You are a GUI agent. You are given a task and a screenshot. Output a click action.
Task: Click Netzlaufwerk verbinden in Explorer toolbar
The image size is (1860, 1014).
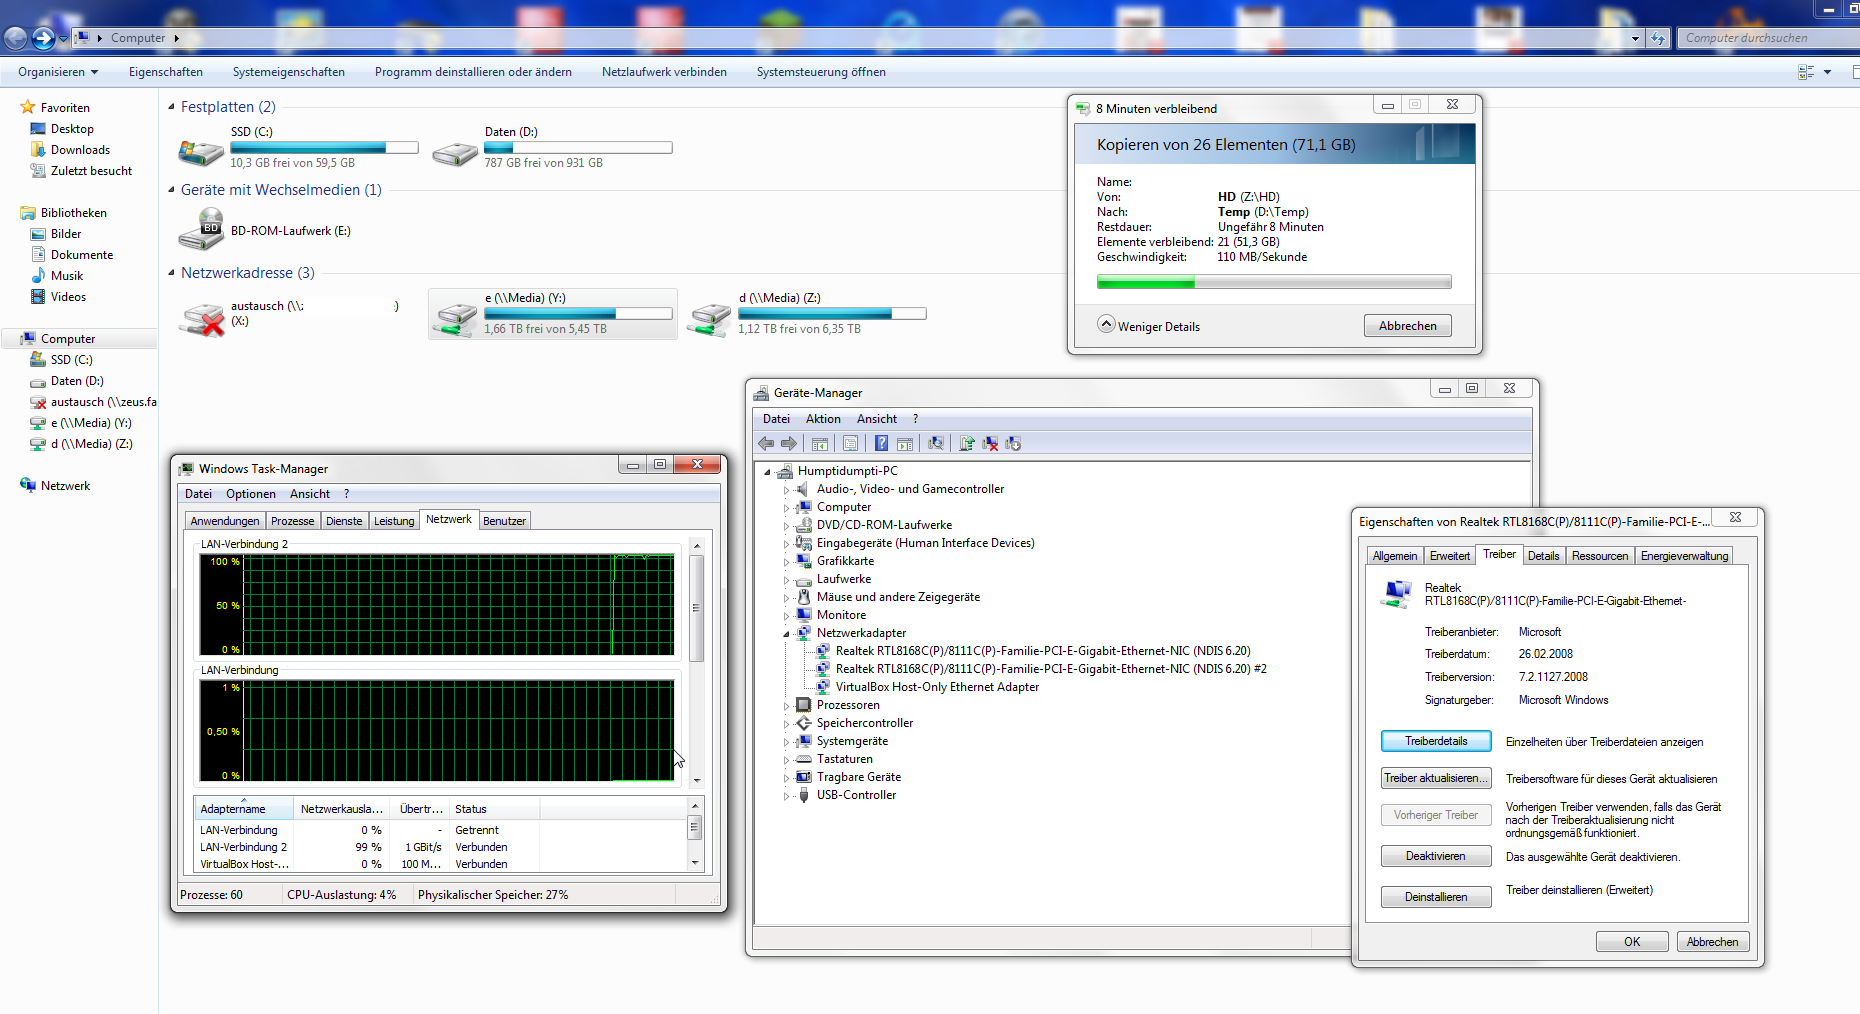coord(664,72)
